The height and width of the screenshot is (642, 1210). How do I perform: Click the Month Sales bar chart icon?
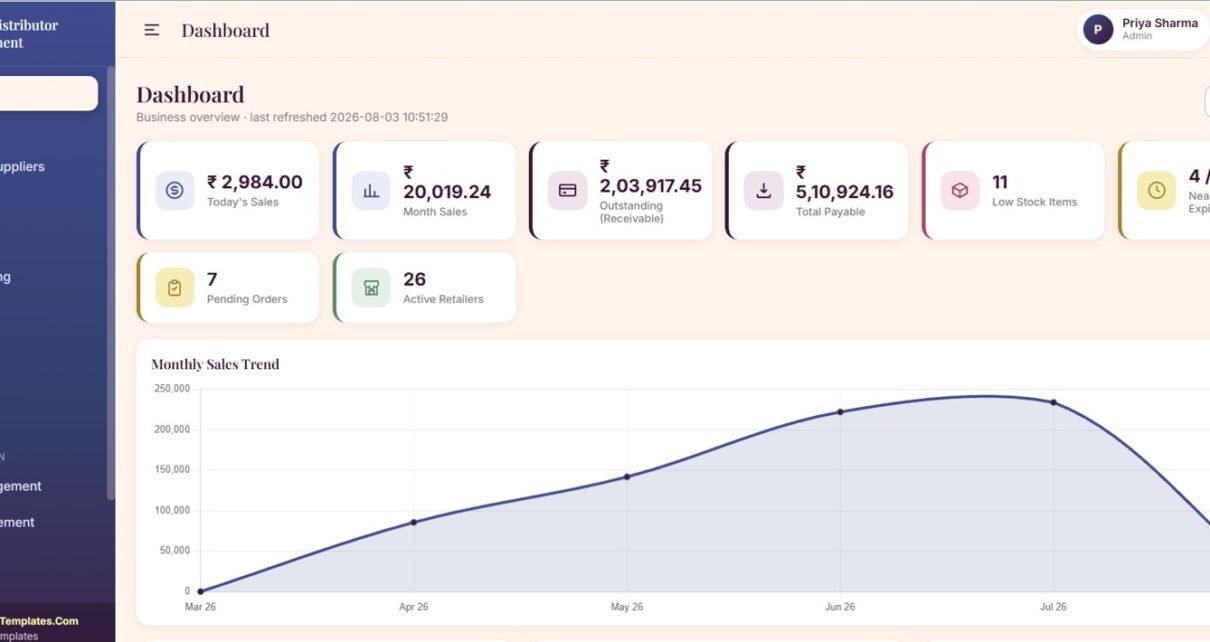371,190
